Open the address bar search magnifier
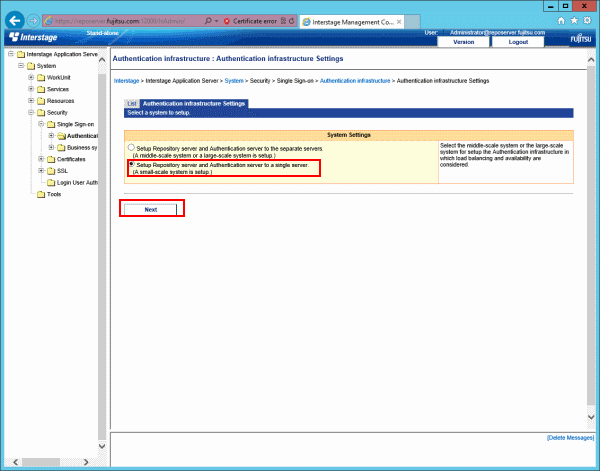The height and width of the screenshot is (471, 600). point(208,21)
